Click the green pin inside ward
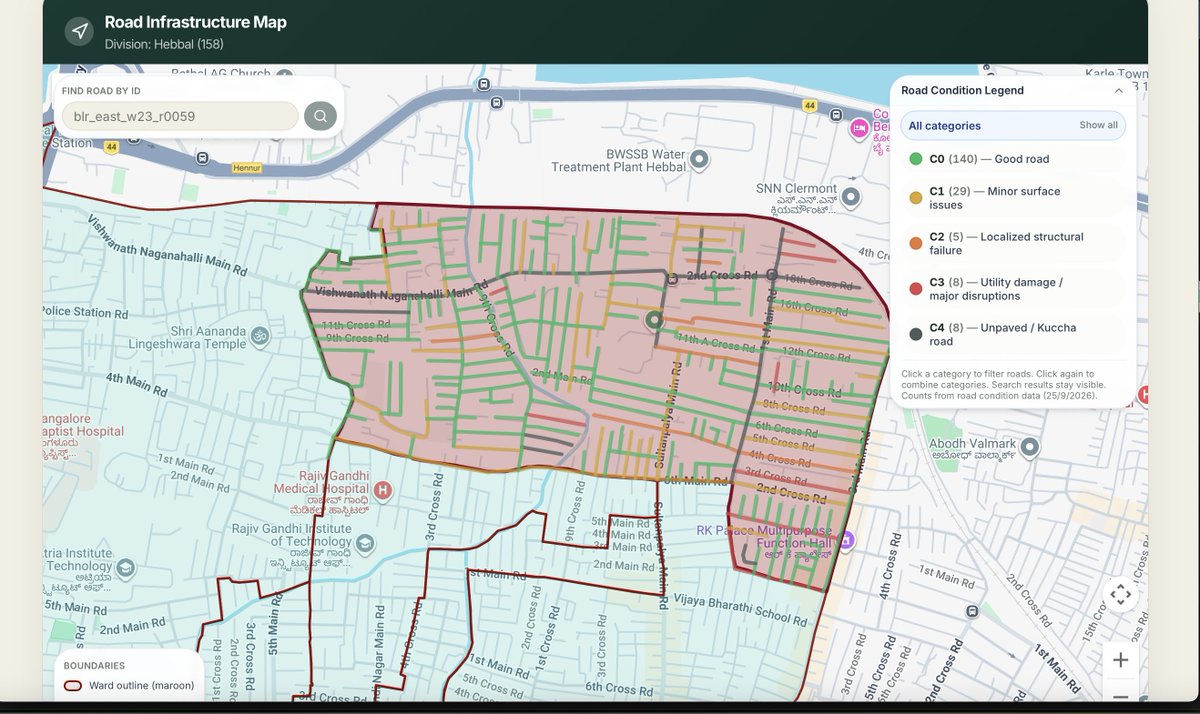 point(655,320)
